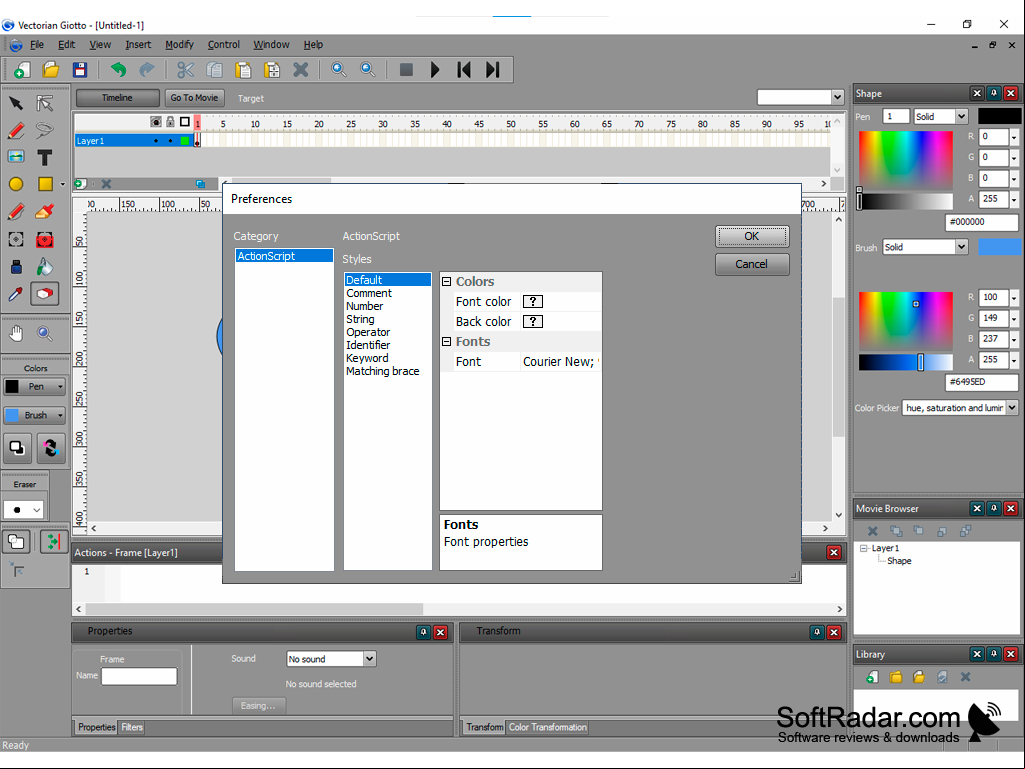Open the Modify menu

click(179, 44)
